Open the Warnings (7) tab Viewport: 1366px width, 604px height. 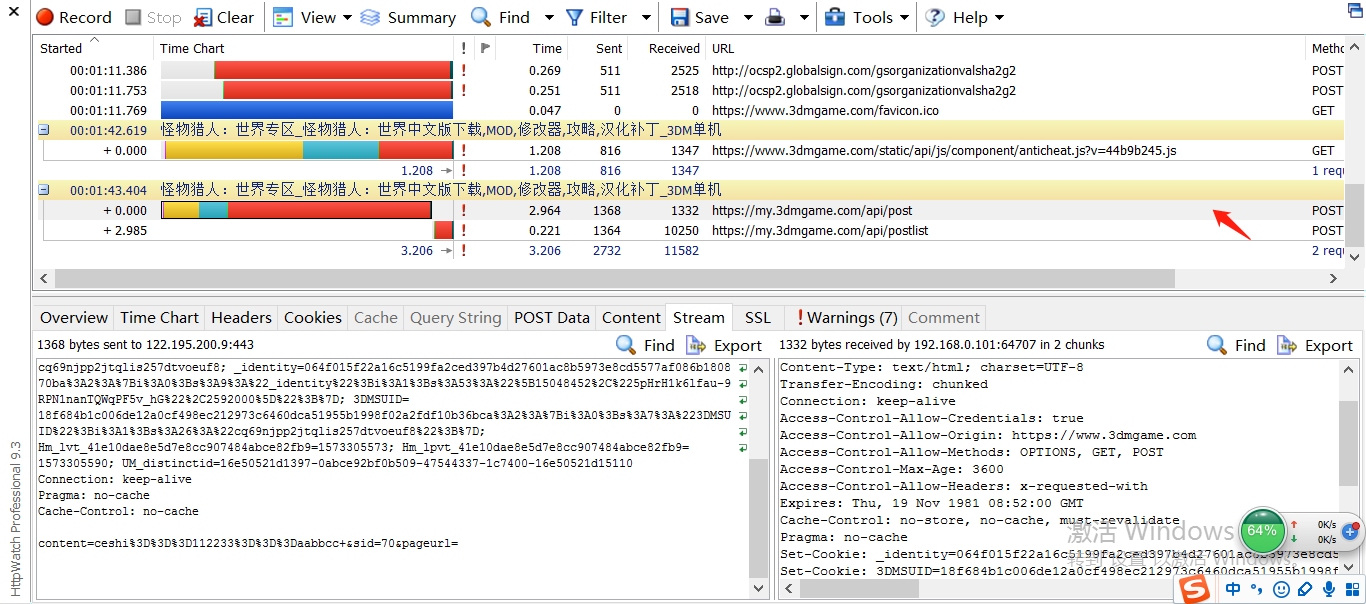tap(846, 318)
